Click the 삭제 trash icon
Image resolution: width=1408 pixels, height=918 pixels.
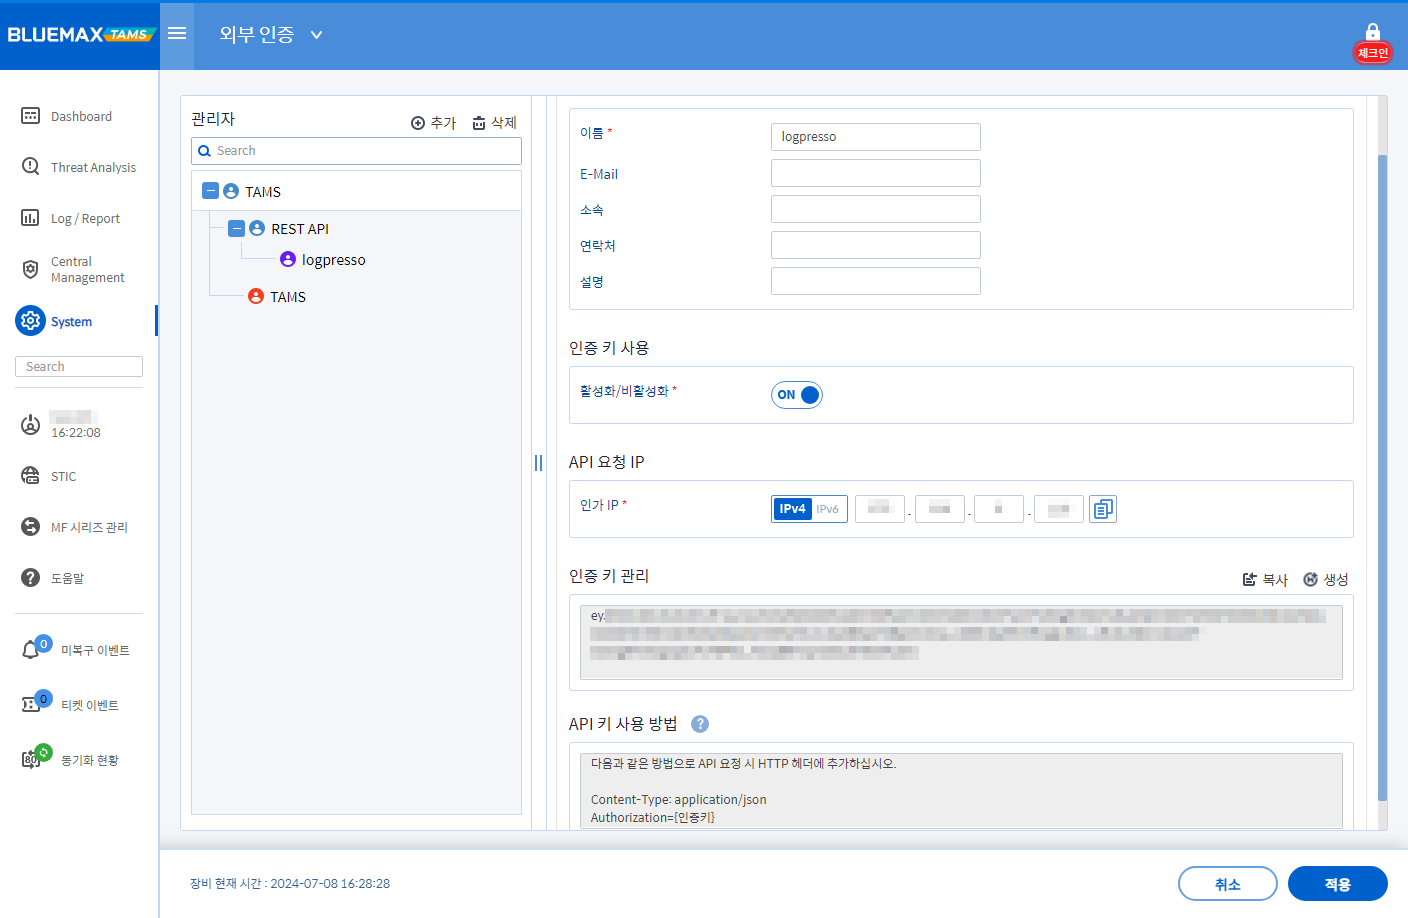479,123
